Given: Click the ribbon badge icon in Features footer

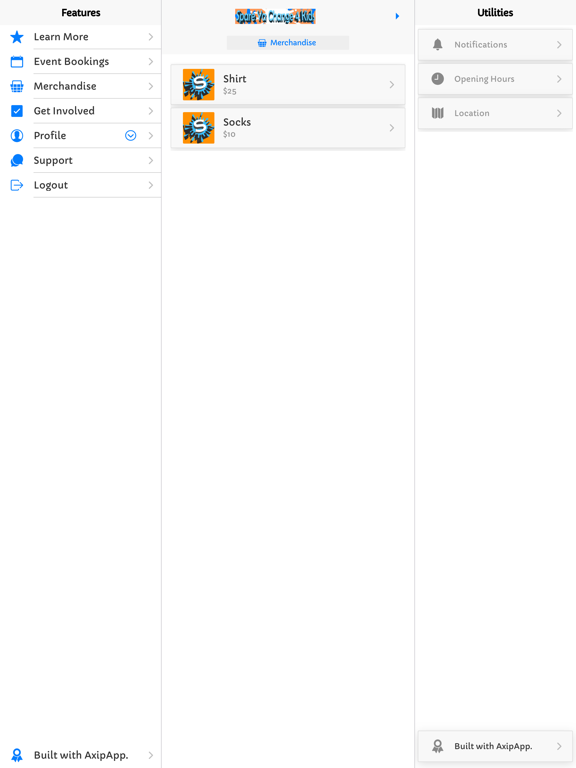Looking at the screenshot, I should (x=17, y=755).
